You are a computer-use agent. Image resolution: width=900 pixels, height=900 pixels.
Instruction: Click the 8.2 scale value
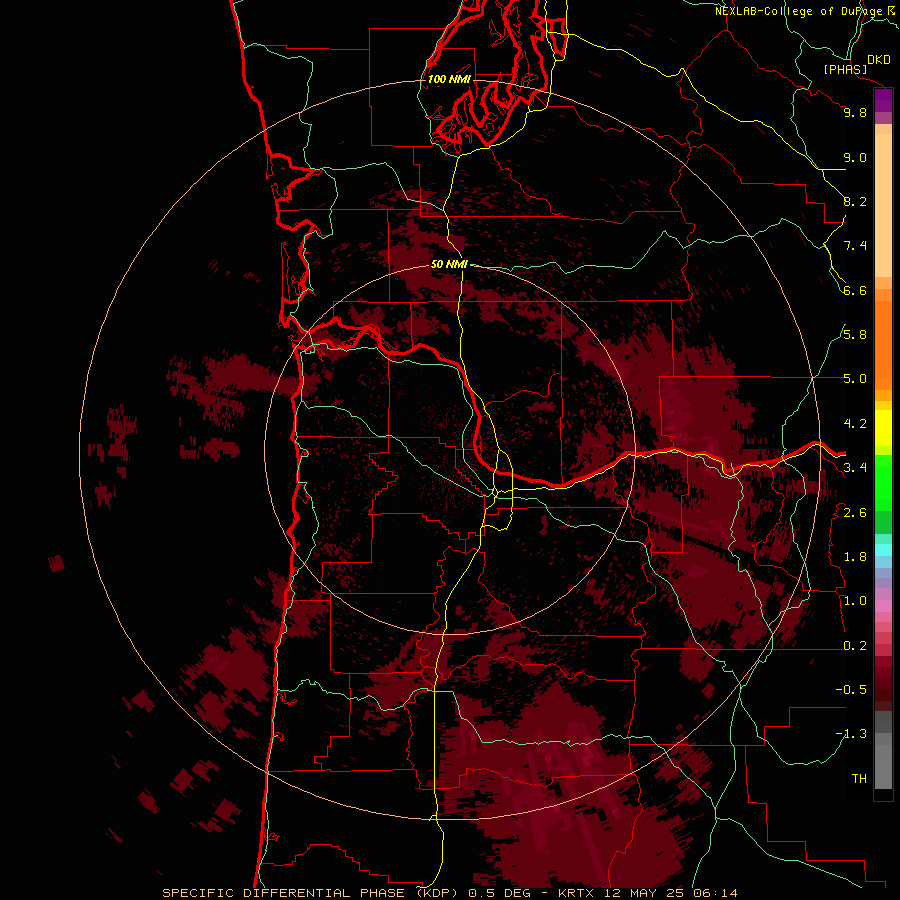click(x=855, y=201)
